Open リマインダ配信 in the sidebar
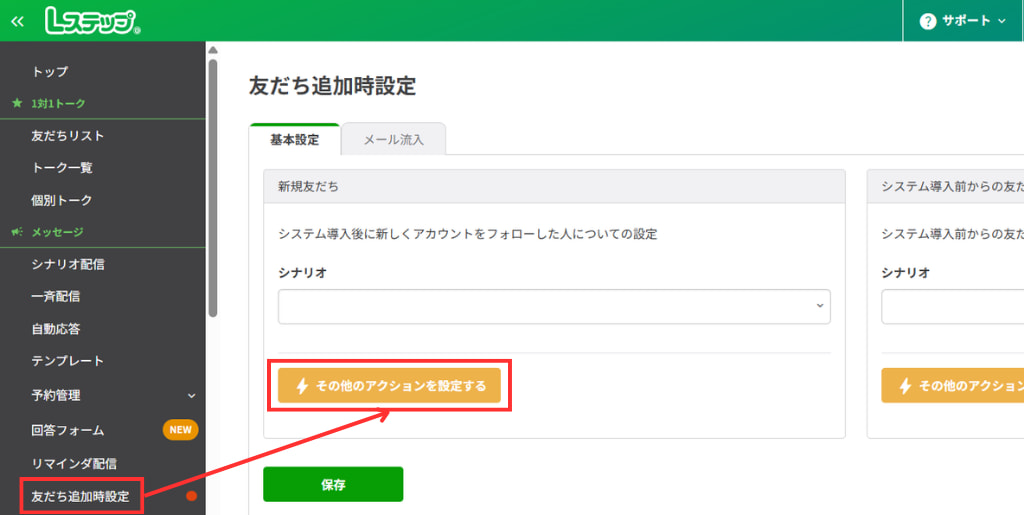The height and width of the screenshot is (515, 1024). [74, 463]
